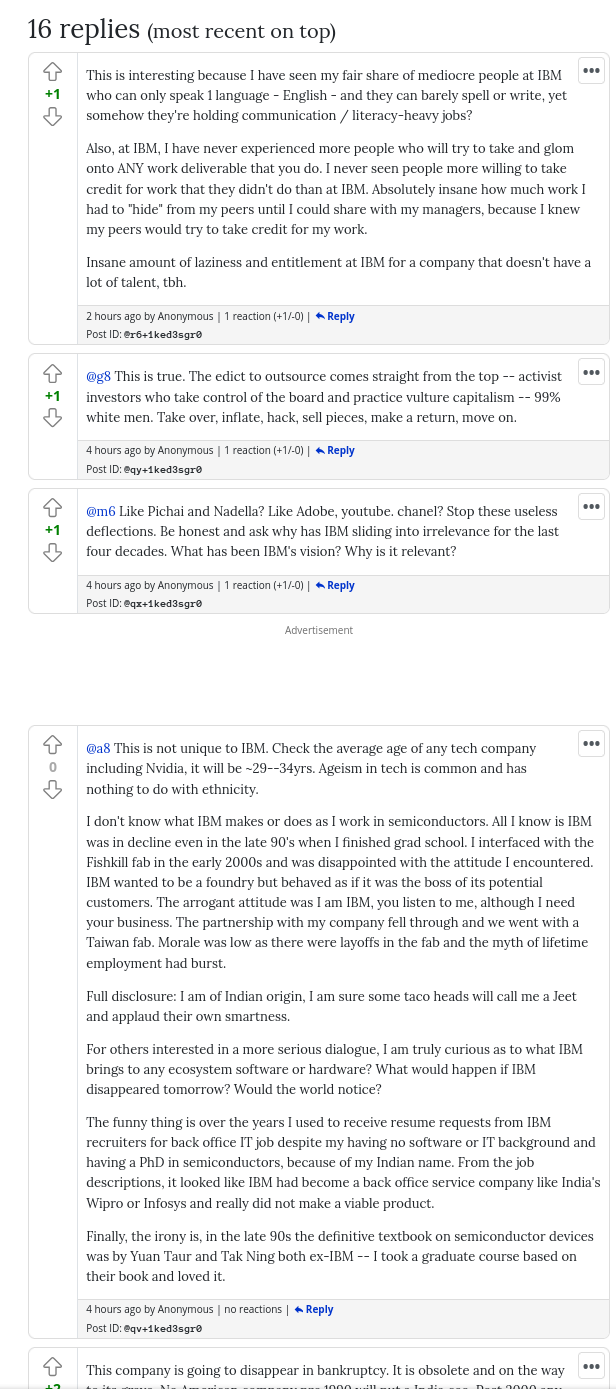Image resolution: width=616 pixels, height=1389 pixels.
Task: Click the 16 replies heading
Action: pyautogui.click(x=84, y=28)
